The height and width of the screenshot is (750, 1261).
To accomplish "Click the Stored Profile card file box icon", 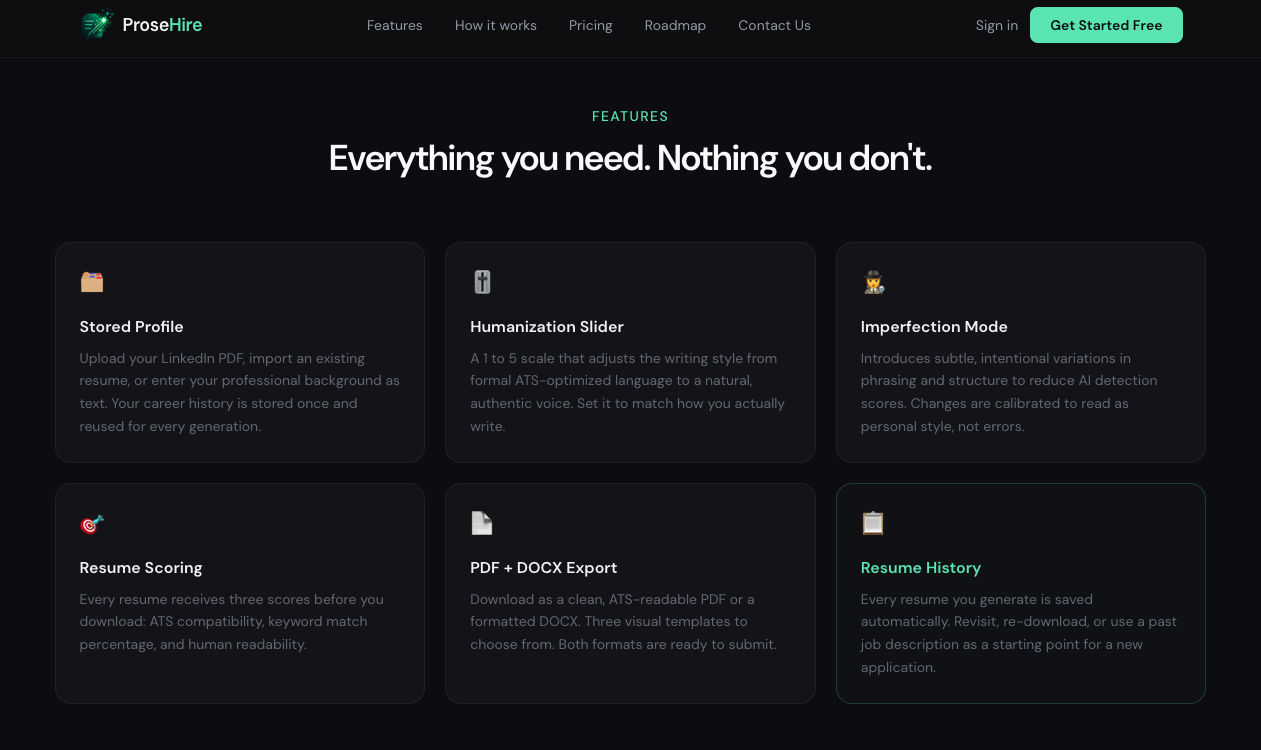I will click(x=92, y=282).
